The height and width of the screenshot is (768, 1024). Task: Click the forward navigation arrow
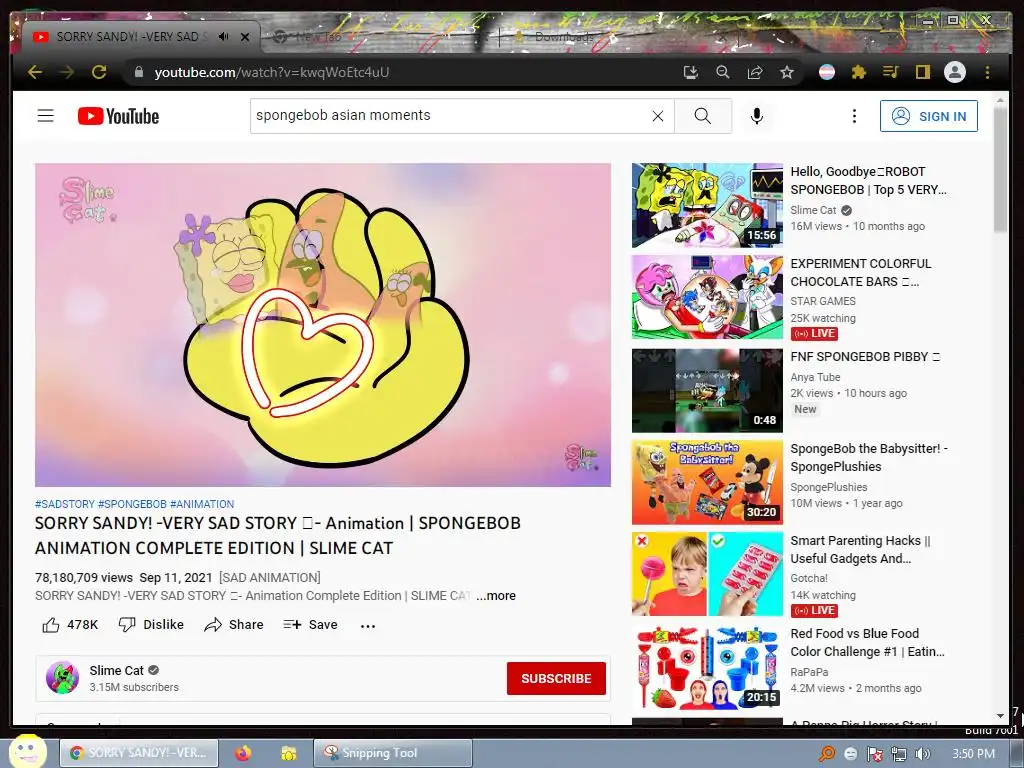pos(67,72)
